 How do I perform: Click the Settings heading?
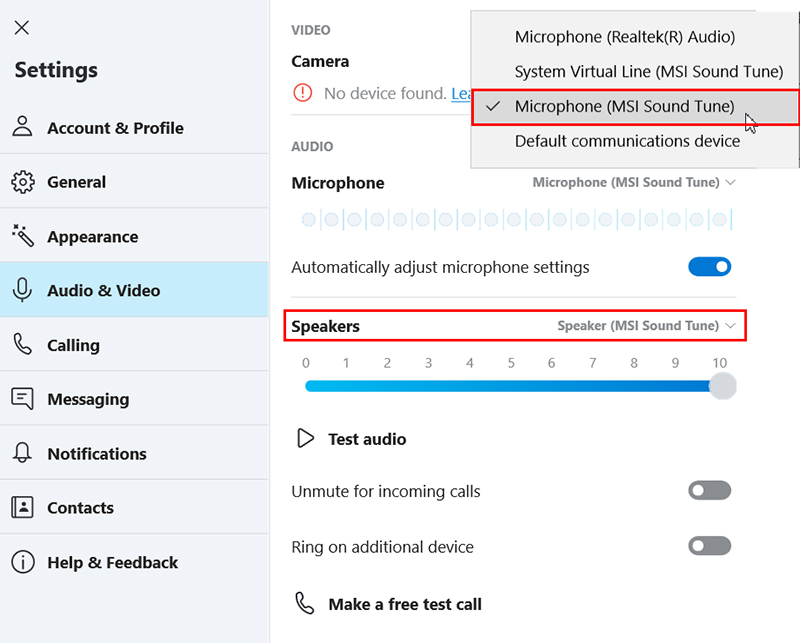coord(56,70)
